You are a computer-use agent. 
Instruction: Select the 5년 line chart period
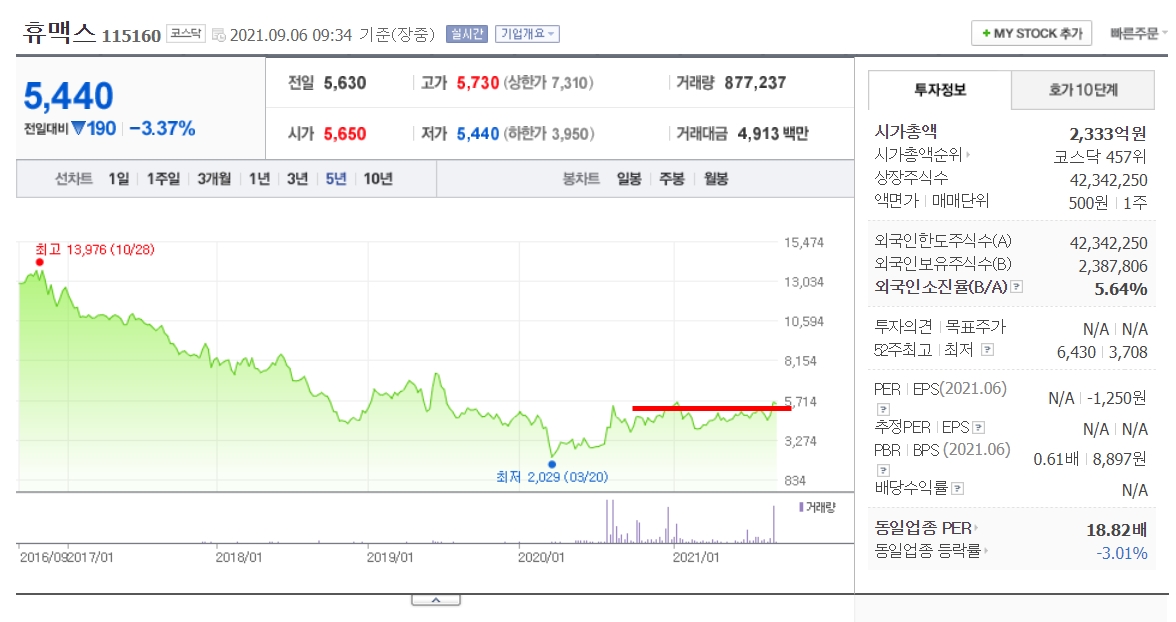click(336, 179)
